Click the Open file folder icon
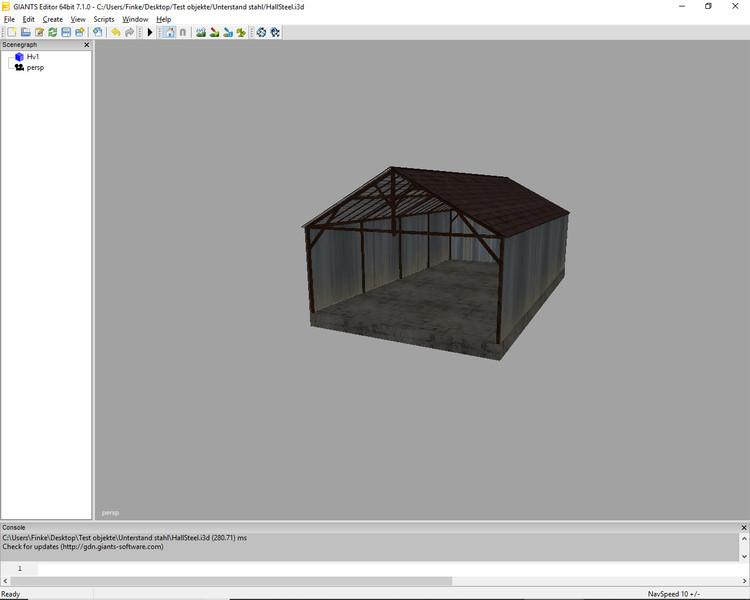This screenshot has height=600, width=750. click(25, 32)
